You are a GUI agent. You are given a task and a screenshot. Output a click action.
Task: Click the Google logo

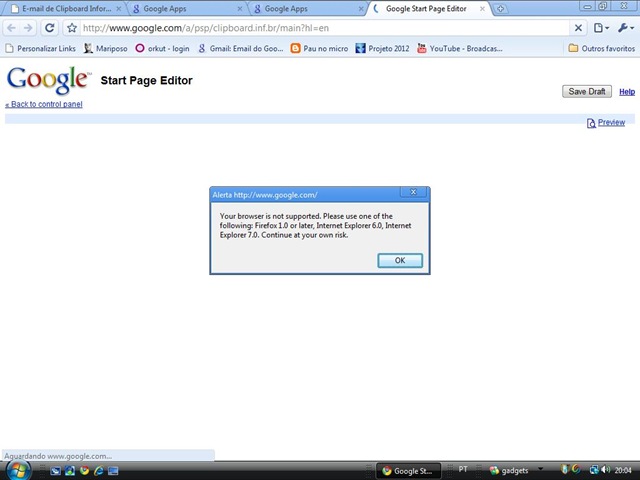[x=48, y=80]
